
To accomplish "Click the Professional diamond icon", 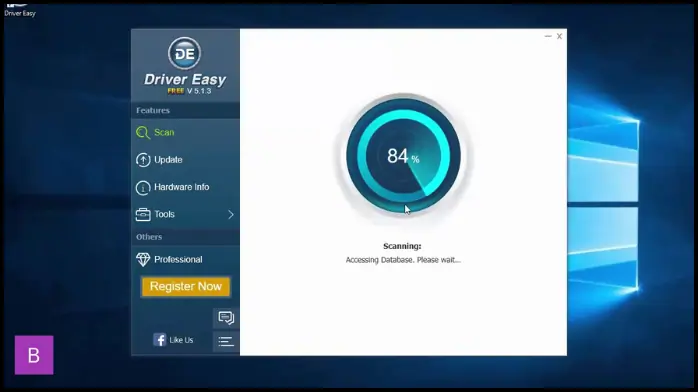I will click(143, 259).
